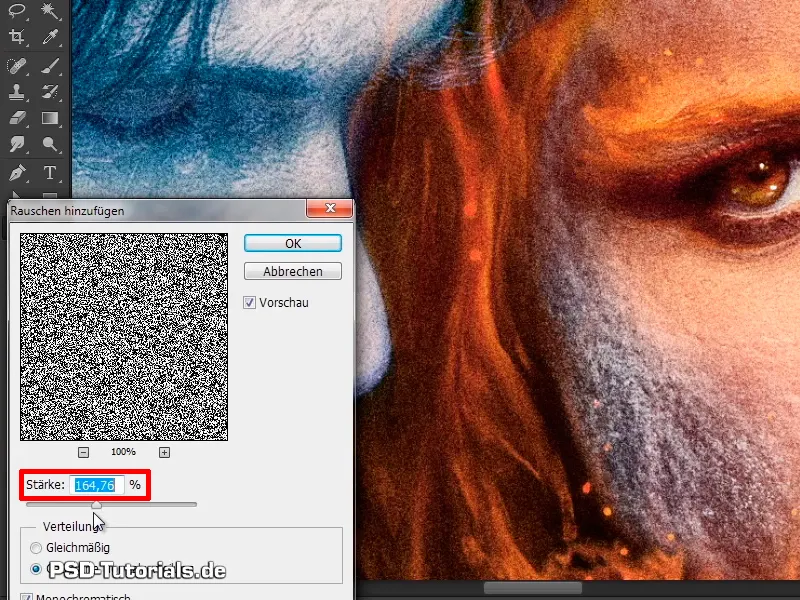
Task: Select the Pen tool
Action: (17, 173)
